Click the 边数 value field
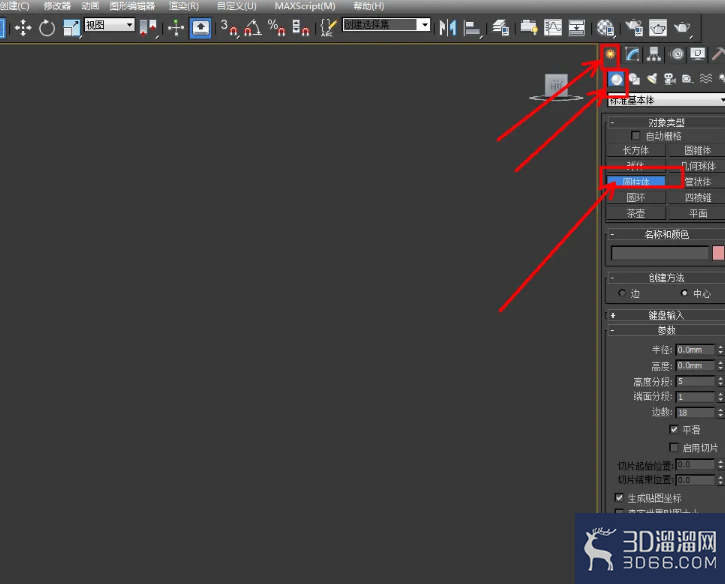 tap(695, 412)
